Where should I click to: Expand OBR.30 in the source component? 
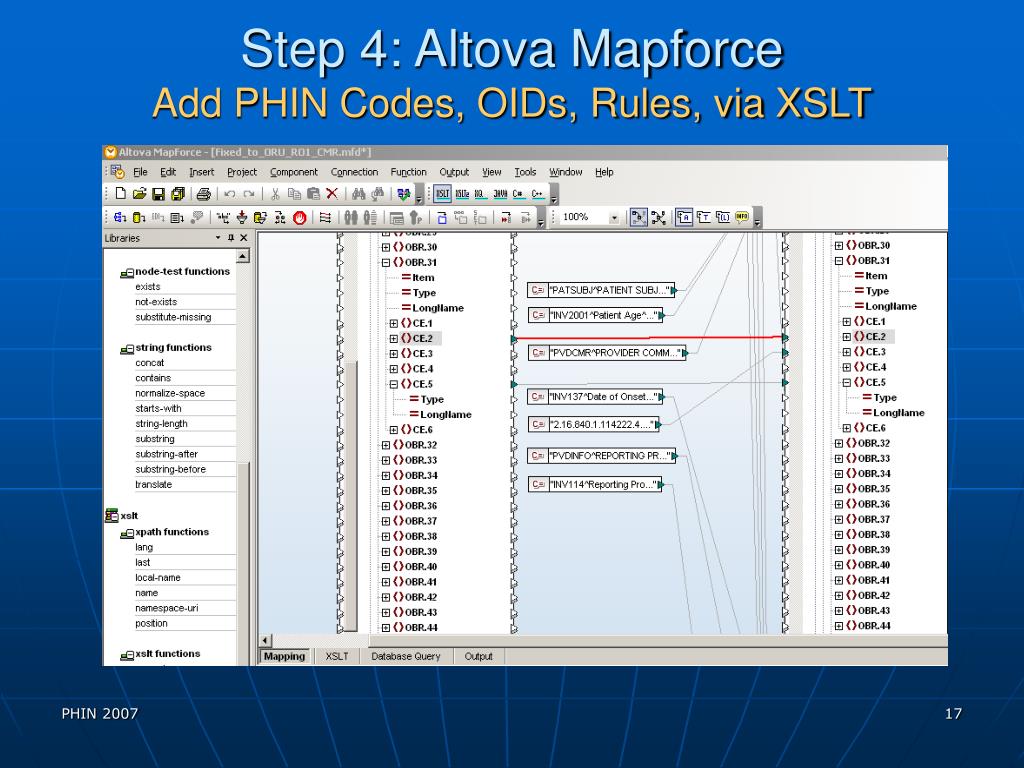pos(386,248)
